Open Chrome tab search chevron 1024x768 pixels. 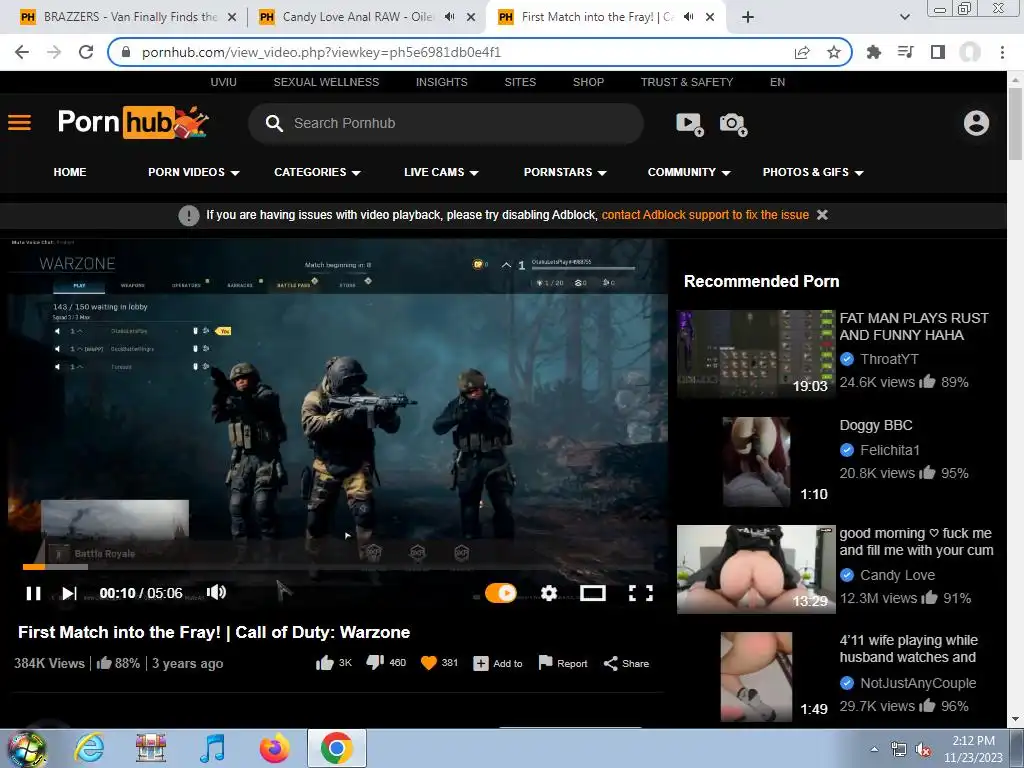pyautogui.click(x=904, y=17)
